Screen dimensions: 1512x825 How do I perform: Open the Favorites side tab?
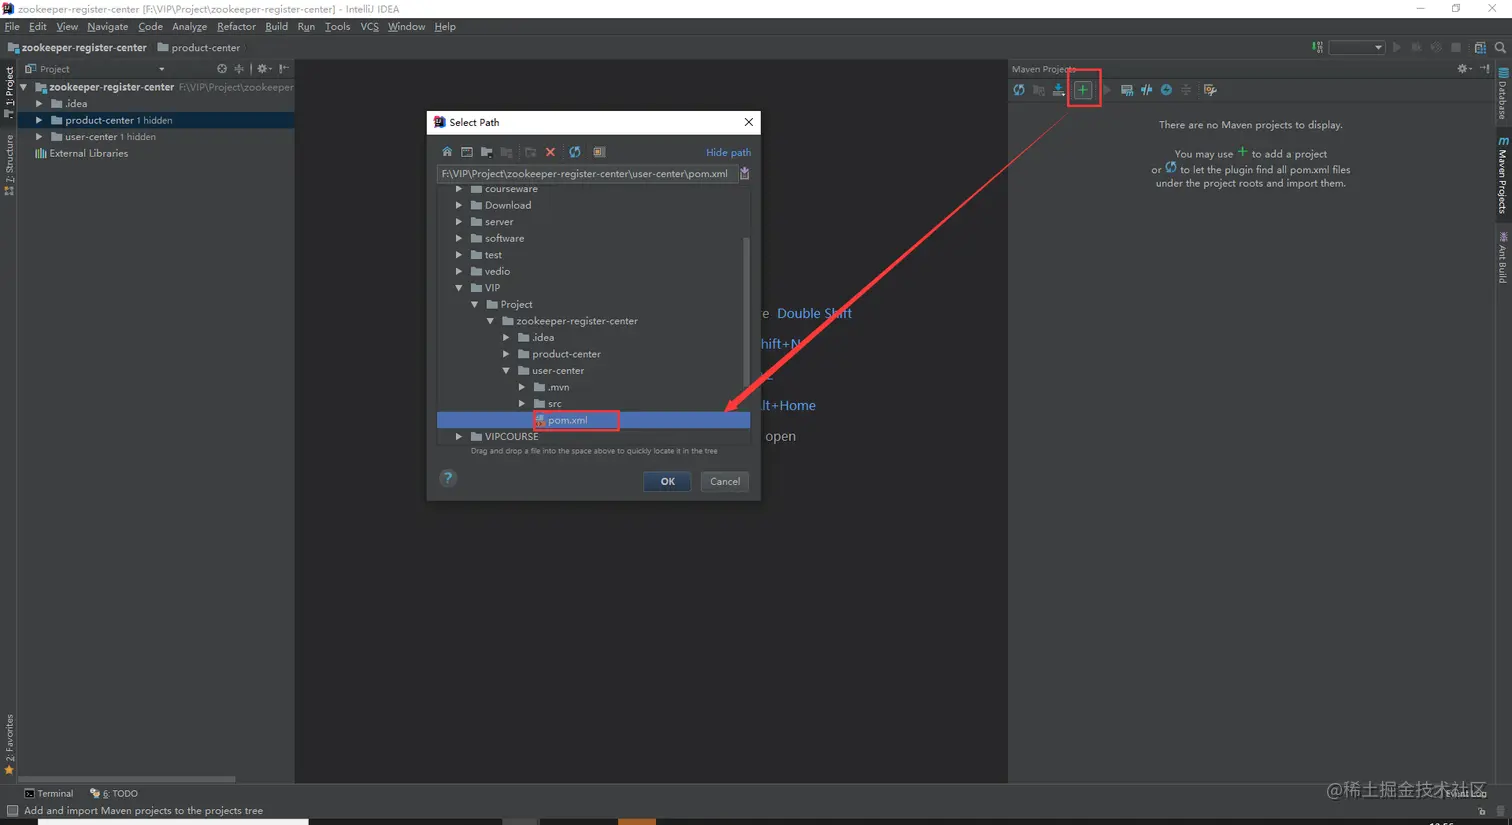9,745
